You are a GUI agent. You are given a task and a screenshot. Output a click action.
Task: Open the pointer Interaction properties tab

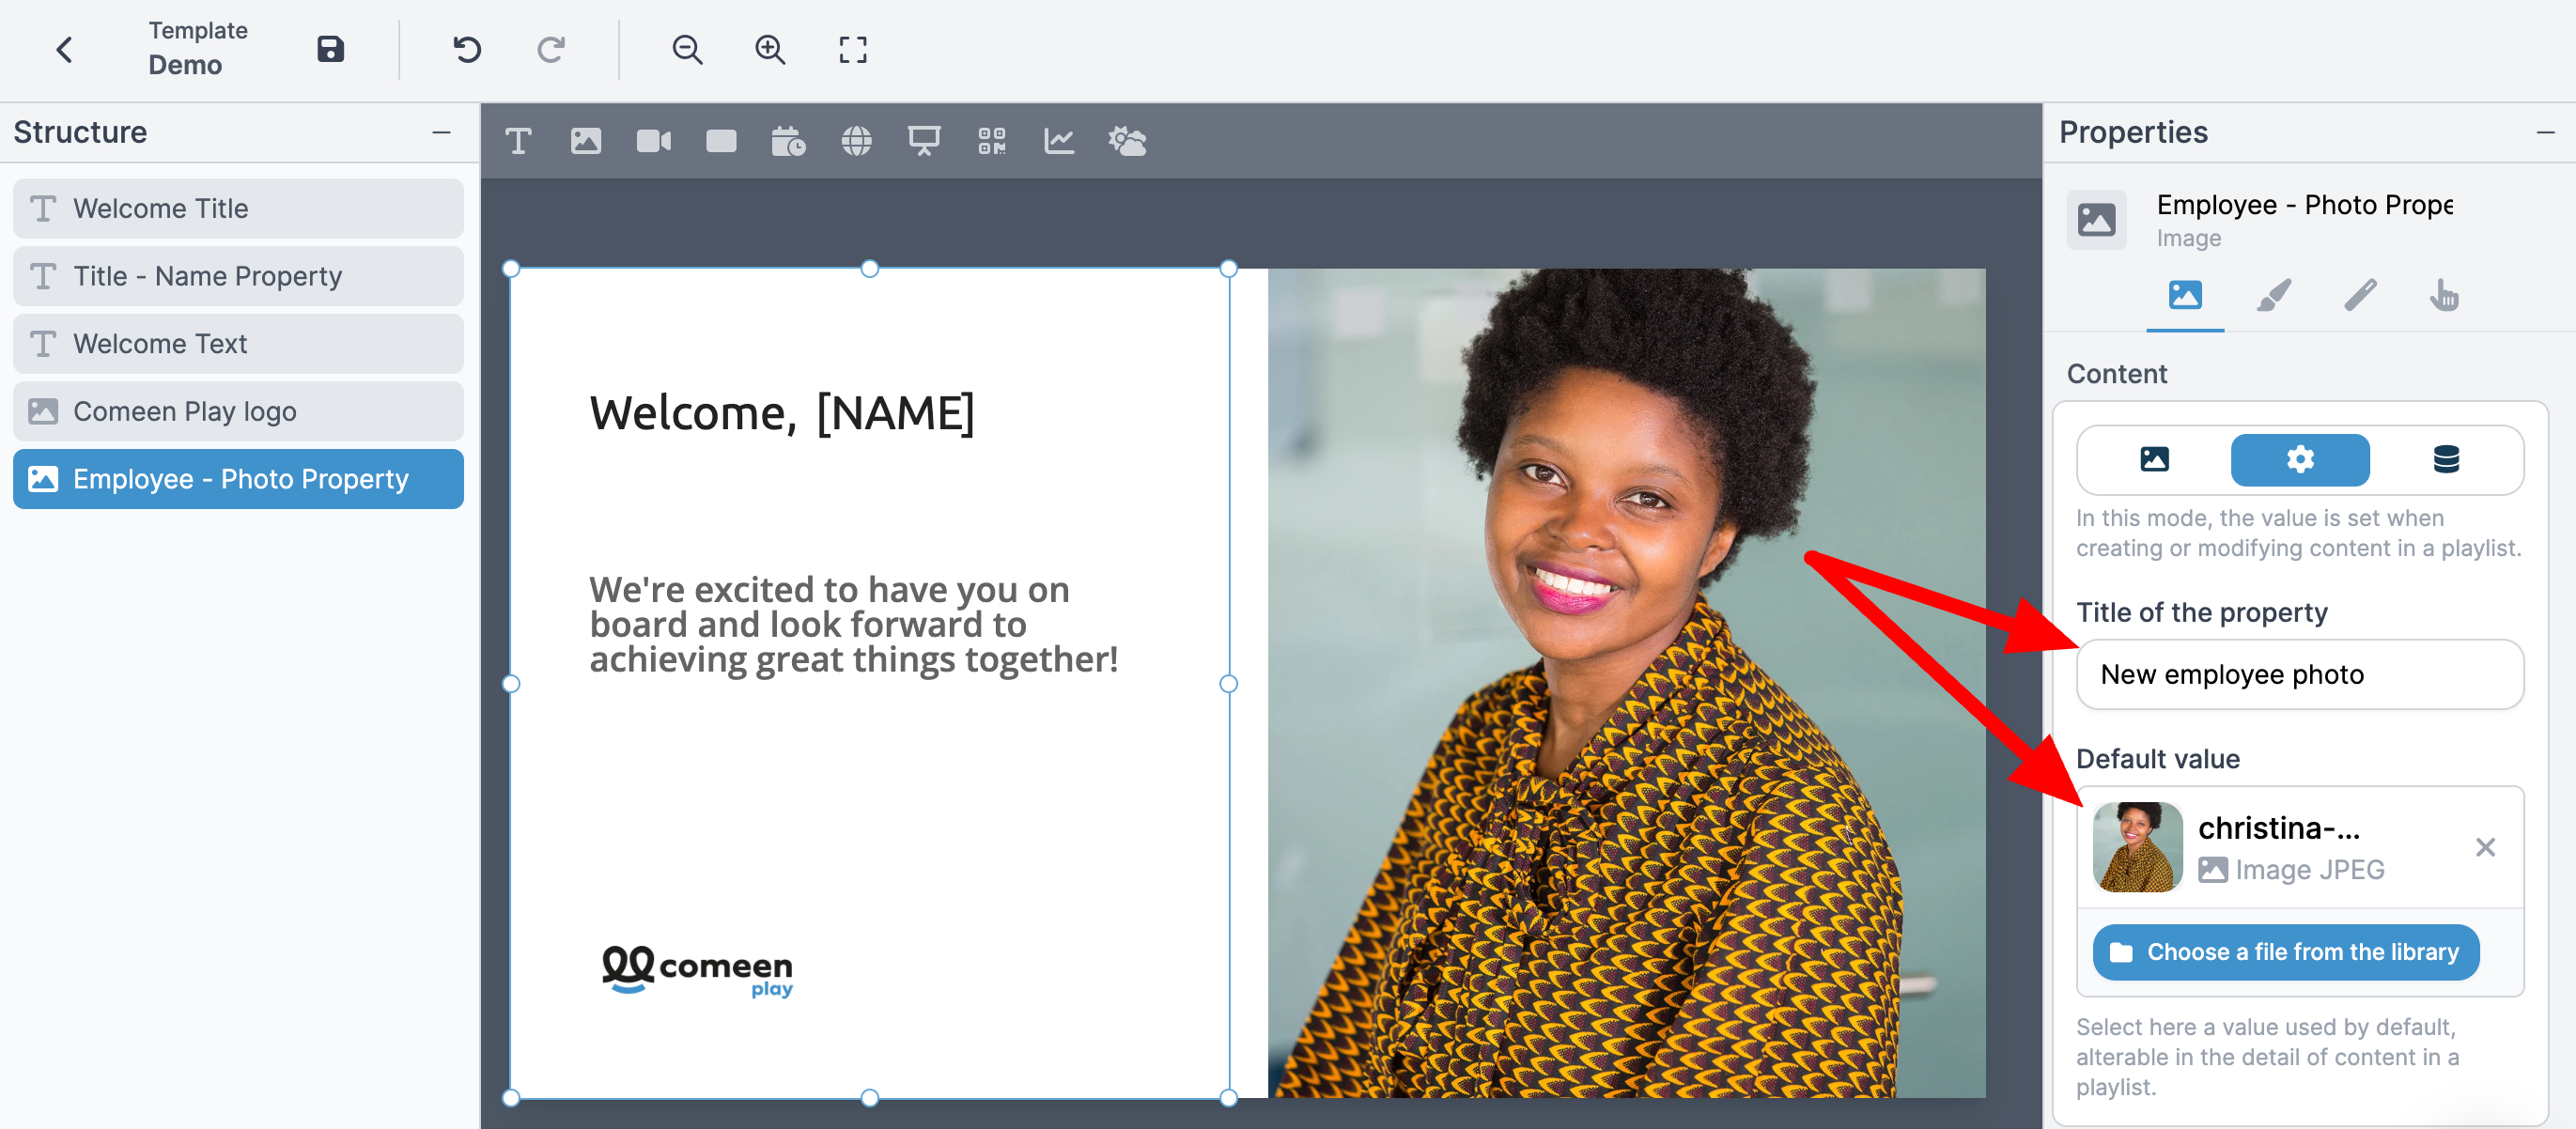2444,296
